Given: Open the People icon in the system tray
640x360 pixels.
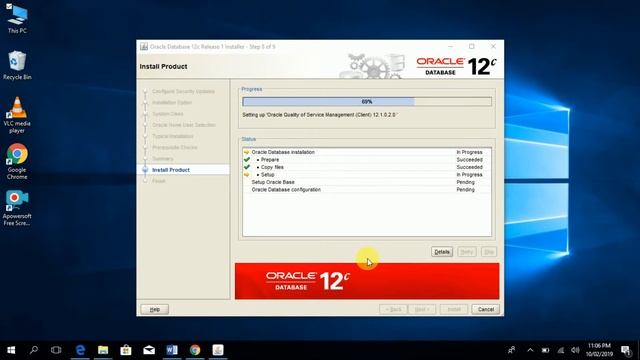Looking at the screenshot, I should (x=511, y=350).
